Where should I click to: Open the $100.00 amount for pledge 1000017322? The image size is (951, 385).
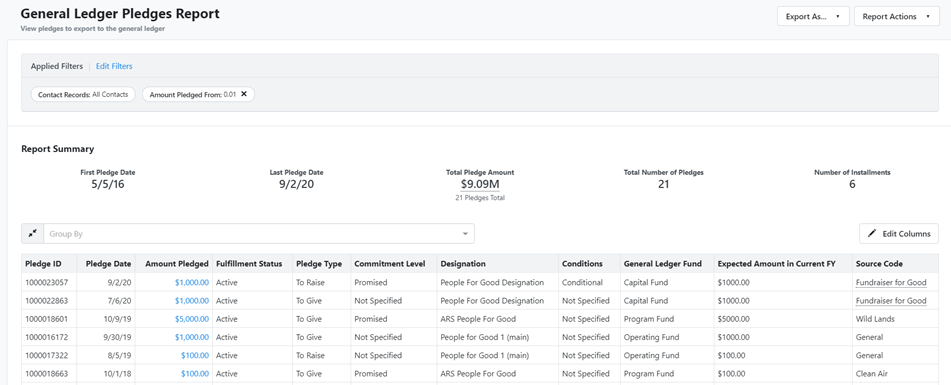tap(195, 355)
